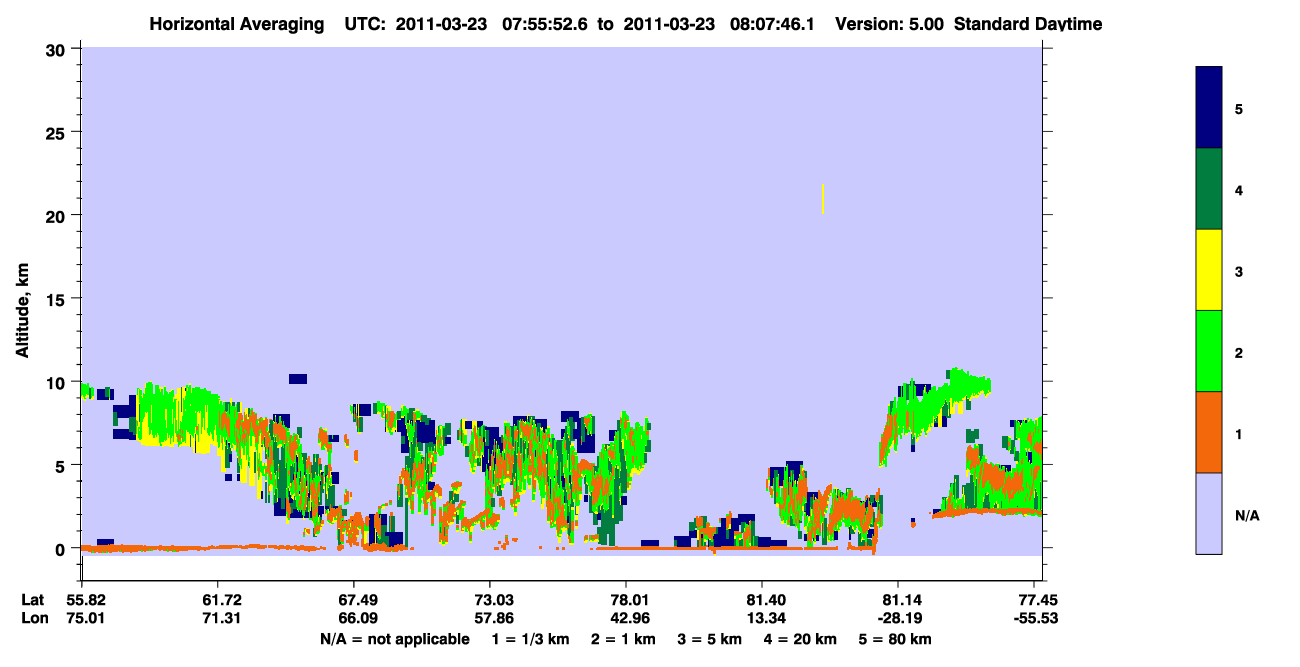Click latitude value 81.14
Image resolution: width=1300 pixels, height=667 pixels.
pyautogui.click(x=898, y=600)
